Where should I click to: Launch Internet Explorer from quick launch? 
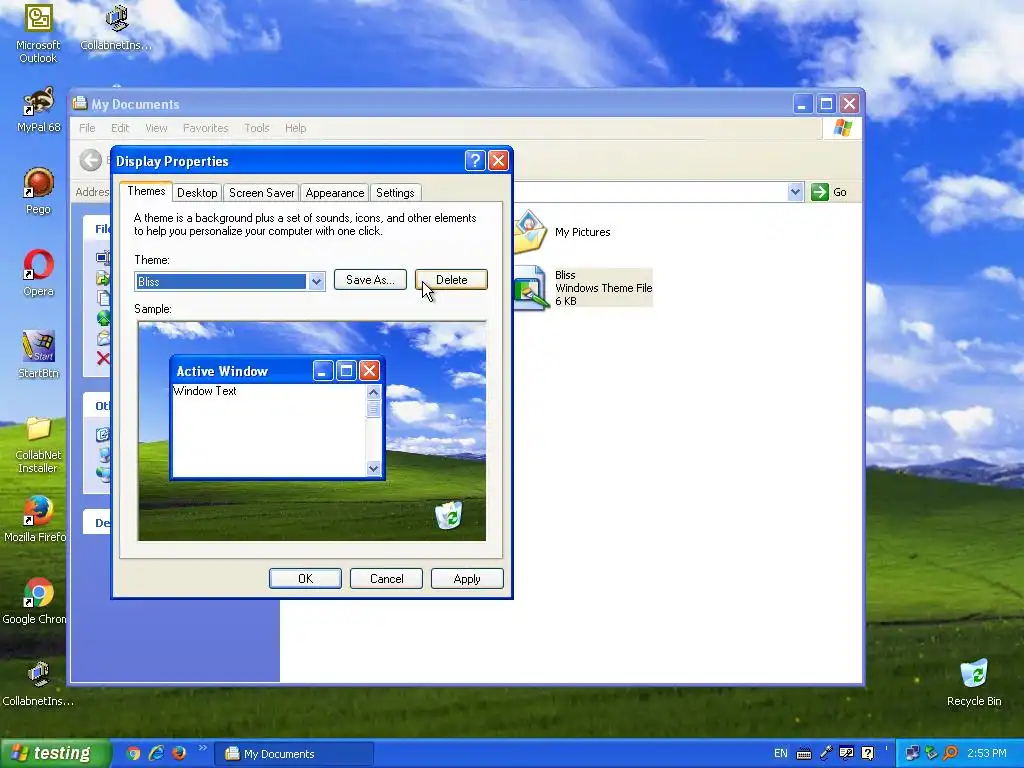[x=156, y=753]
